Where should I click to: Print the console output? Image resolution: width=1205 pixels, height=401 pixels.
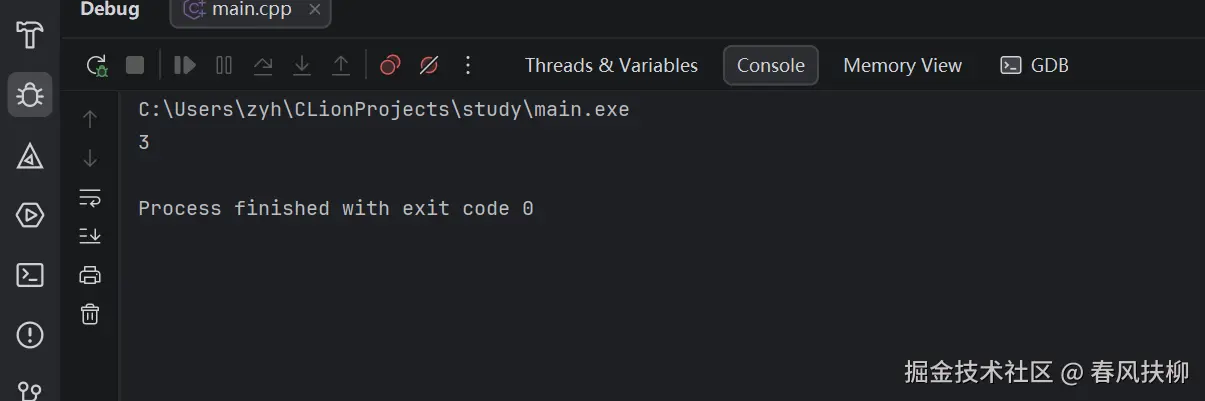(90, 275)
